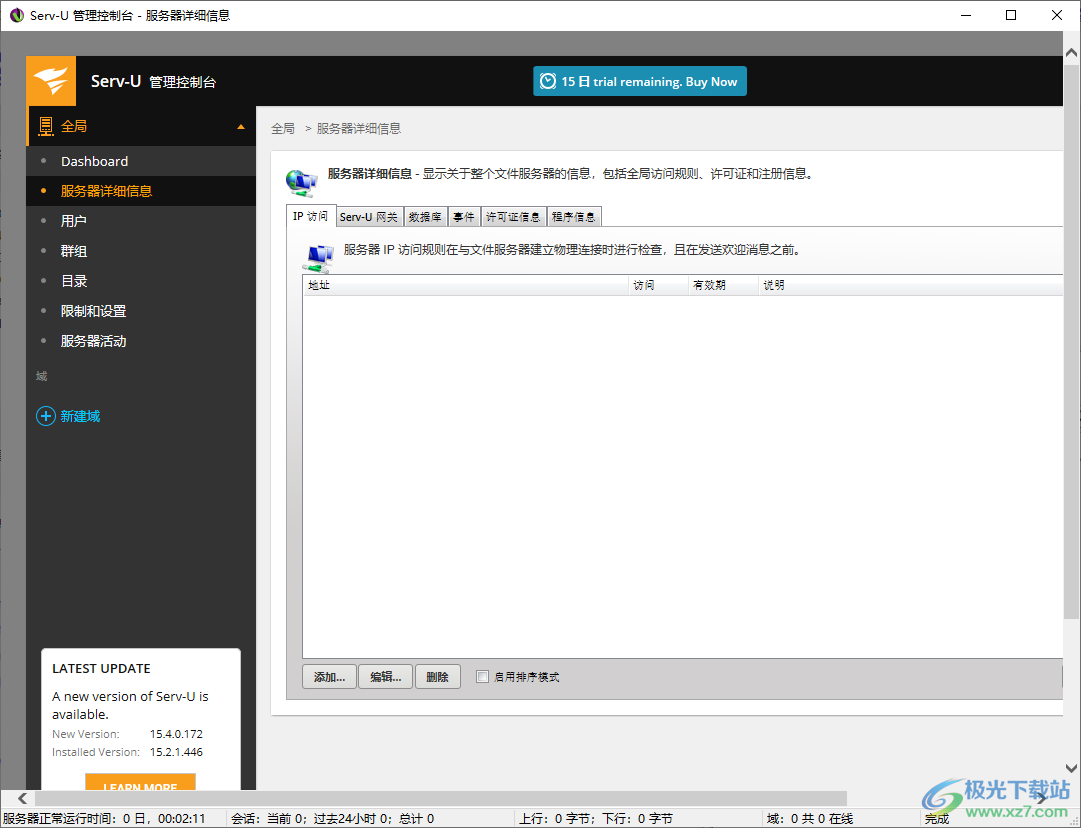This screenshot has width=1081, height=828.
Task: Open 群组 in the sidebar
Action: pos(141,251)
